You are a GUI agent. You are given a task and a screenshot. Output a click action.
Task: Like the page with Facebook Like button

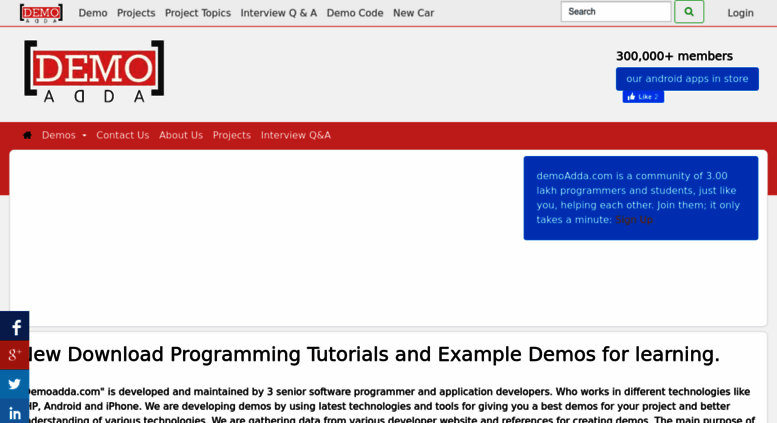click(643, 97)
